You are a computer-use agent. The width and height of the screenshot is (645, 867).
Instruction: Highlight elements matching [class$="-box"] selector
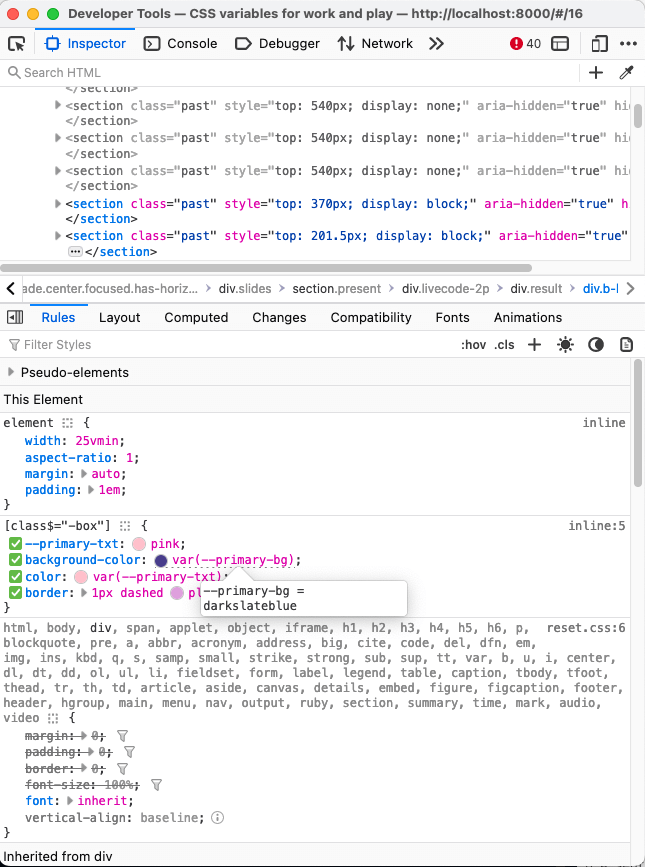[x=125, y=526]
